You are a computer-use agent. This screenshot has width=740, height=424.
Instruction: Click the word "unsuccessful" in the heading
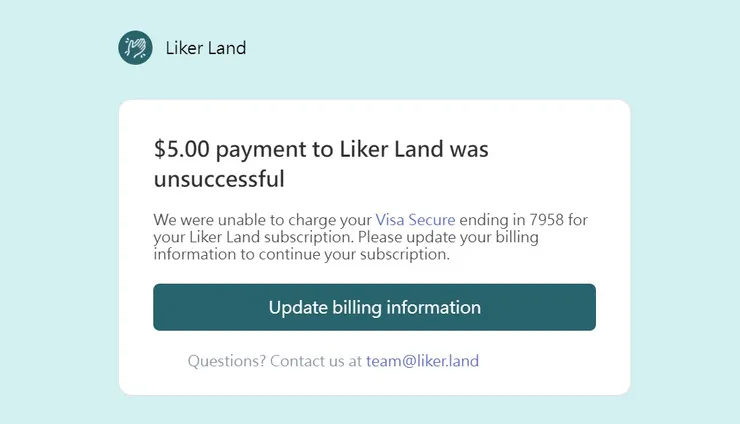click(x=219, y=180)
